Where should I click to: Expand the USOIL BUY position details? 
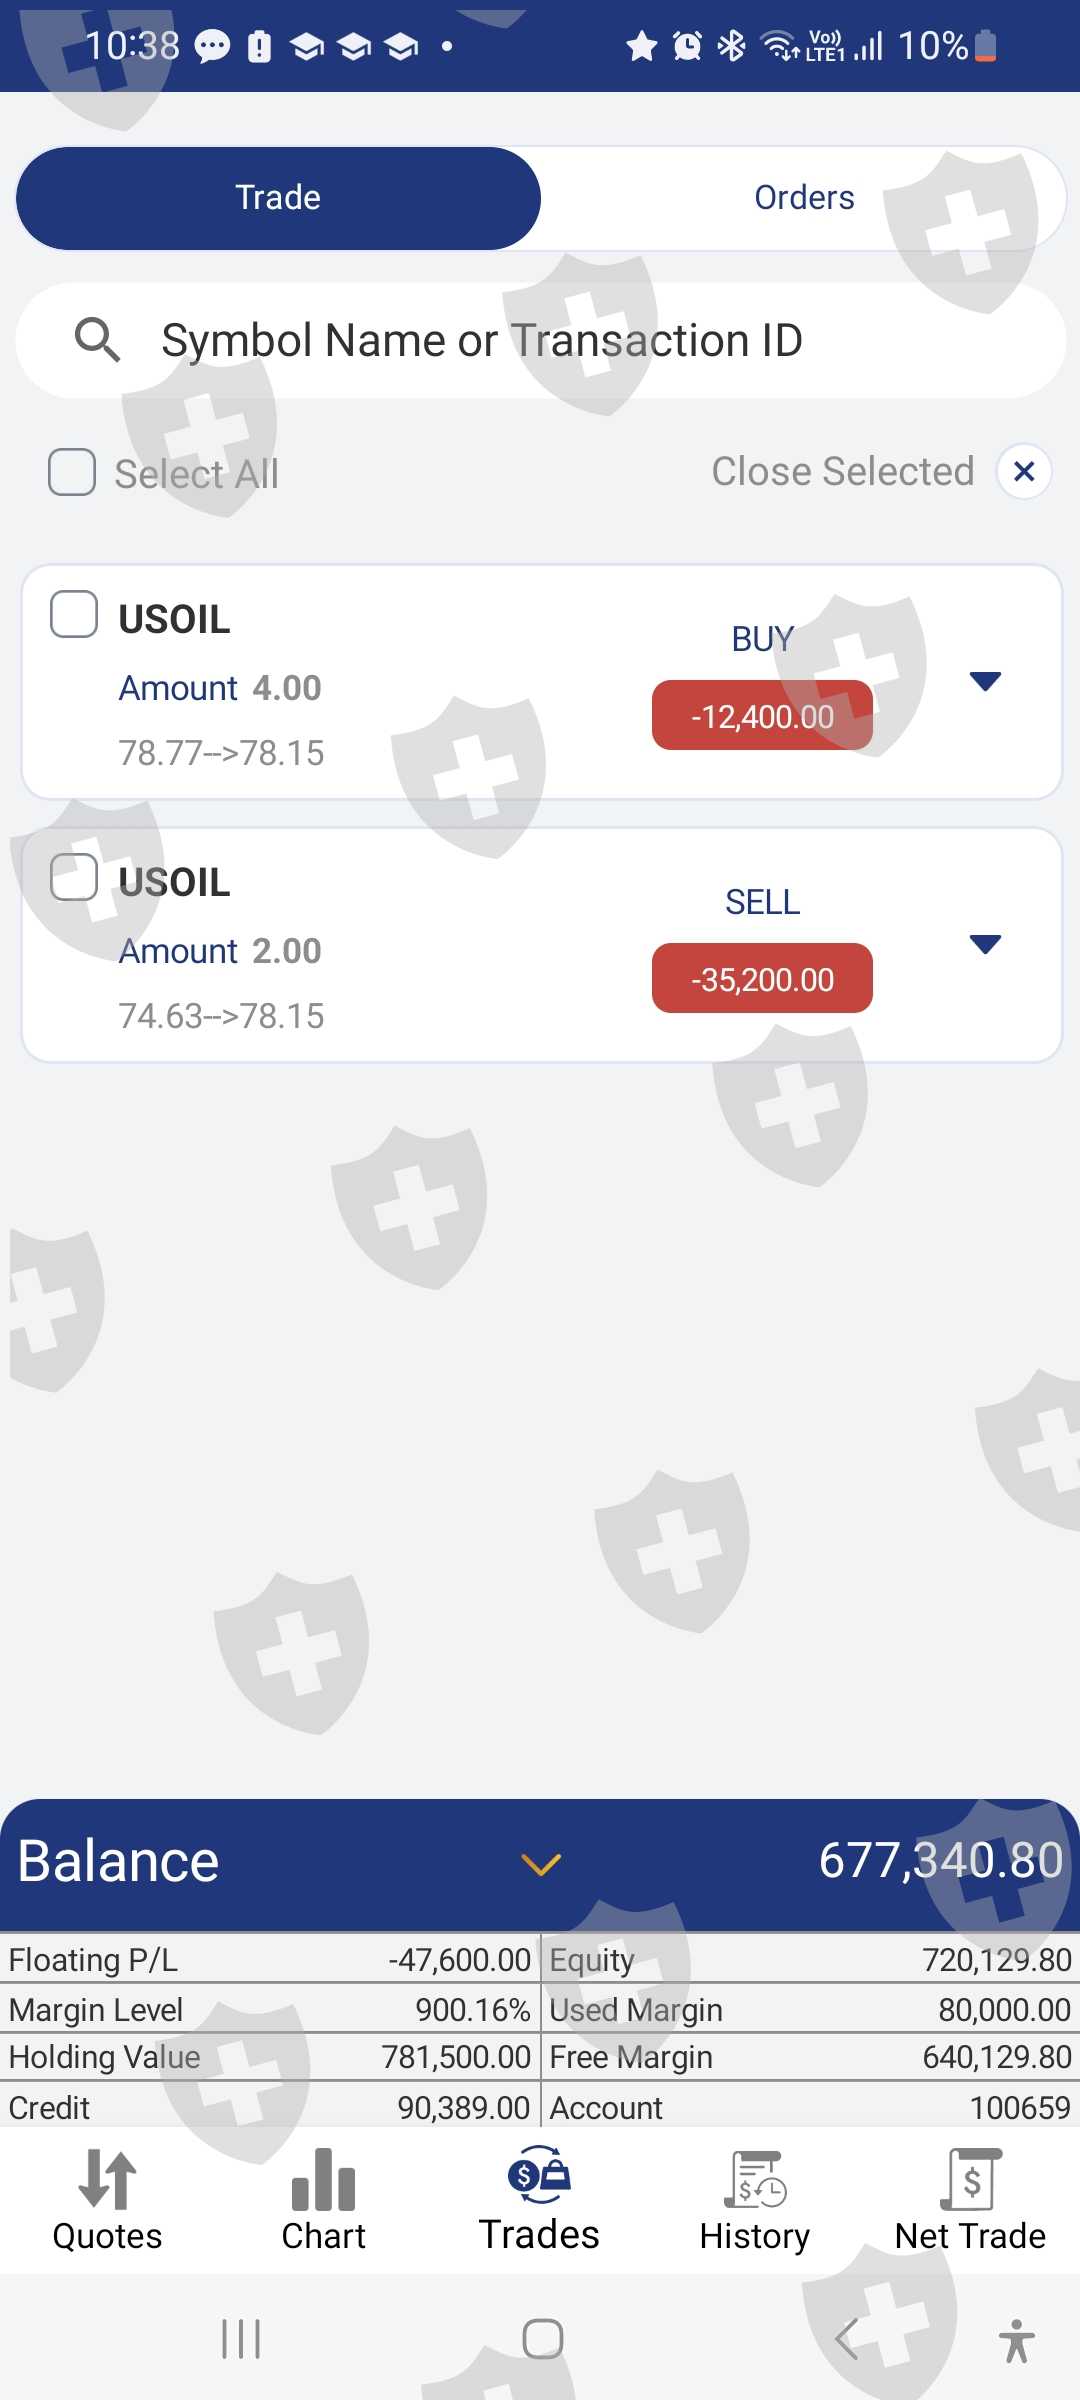[985, 682]
